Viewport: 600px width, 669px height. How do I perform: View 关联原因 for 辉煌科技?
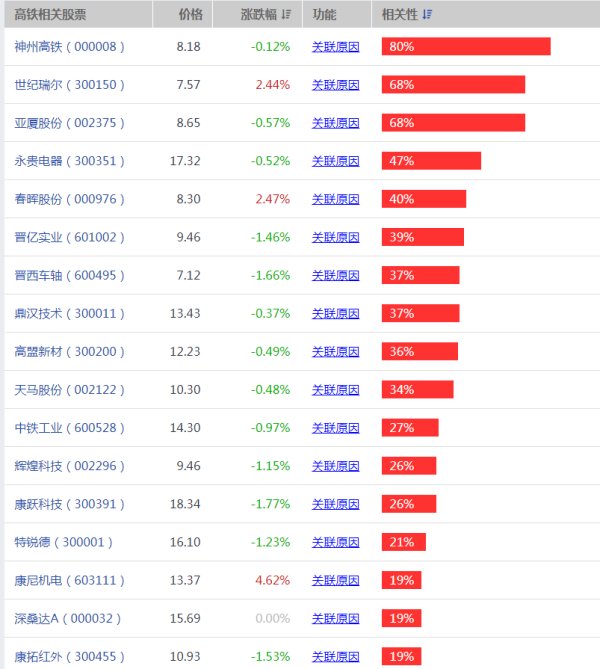pyautogui.click(x=335, y=466)
